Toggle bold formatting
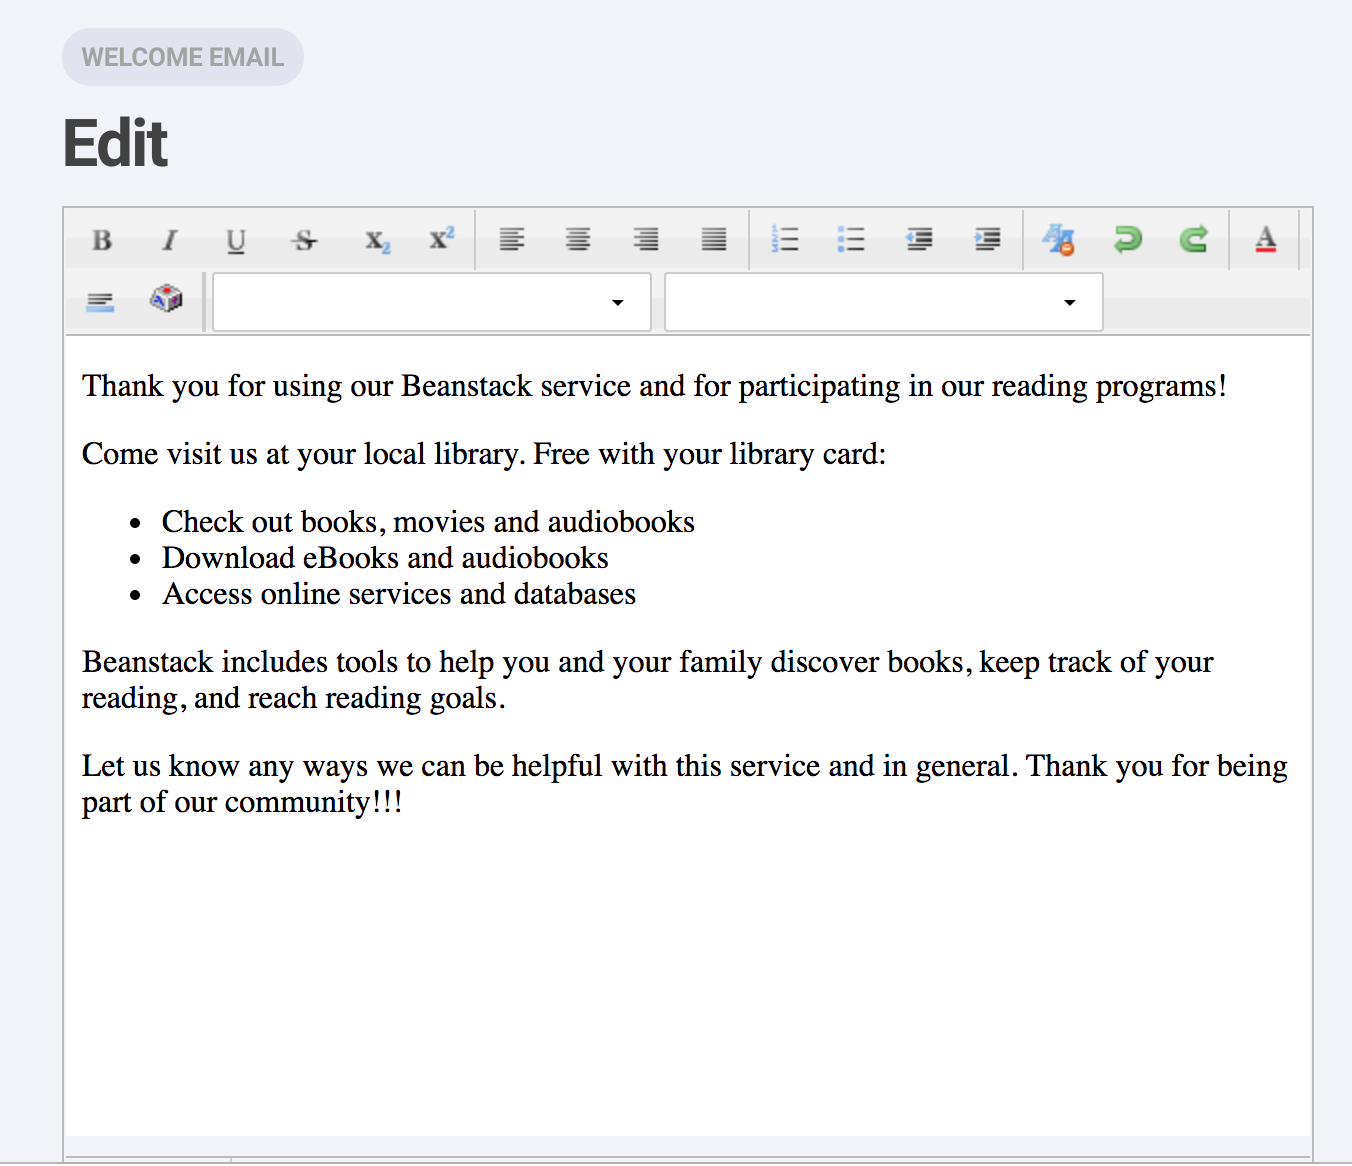Screen dimensions: 1352x1166 (x=102, y=240)
